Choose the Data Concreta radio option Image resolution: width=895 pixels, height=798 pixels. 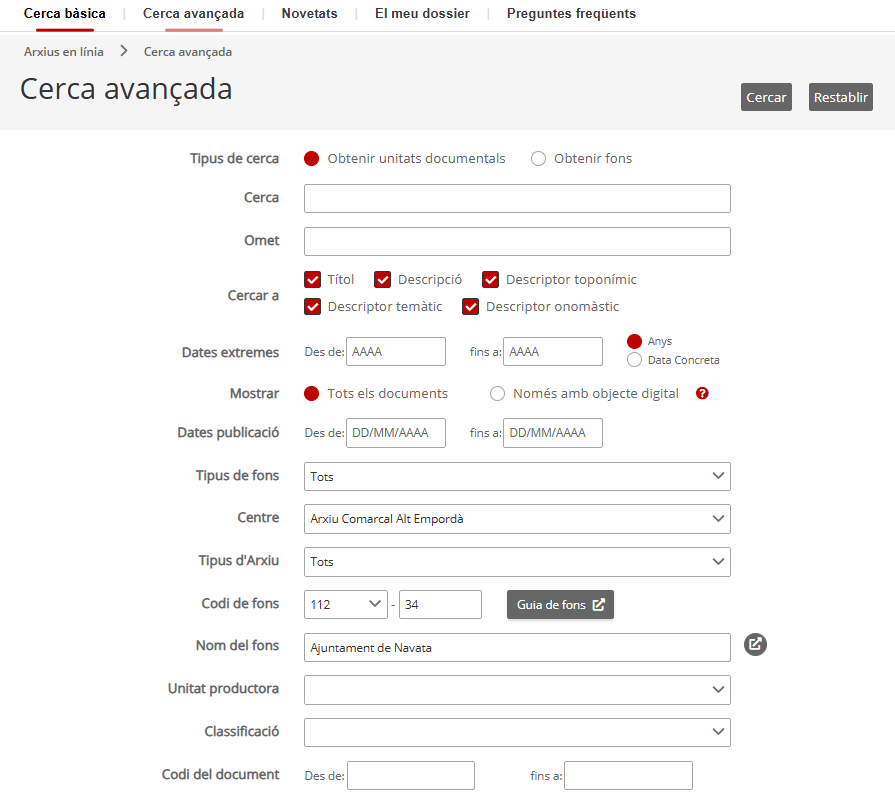634,360
